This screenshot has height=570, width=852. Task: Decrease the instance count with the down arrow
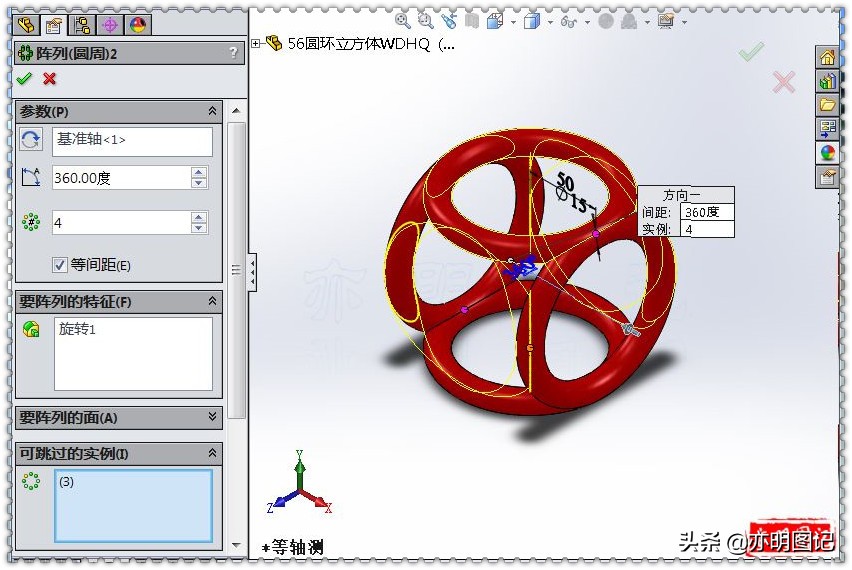tap(199, 228)
